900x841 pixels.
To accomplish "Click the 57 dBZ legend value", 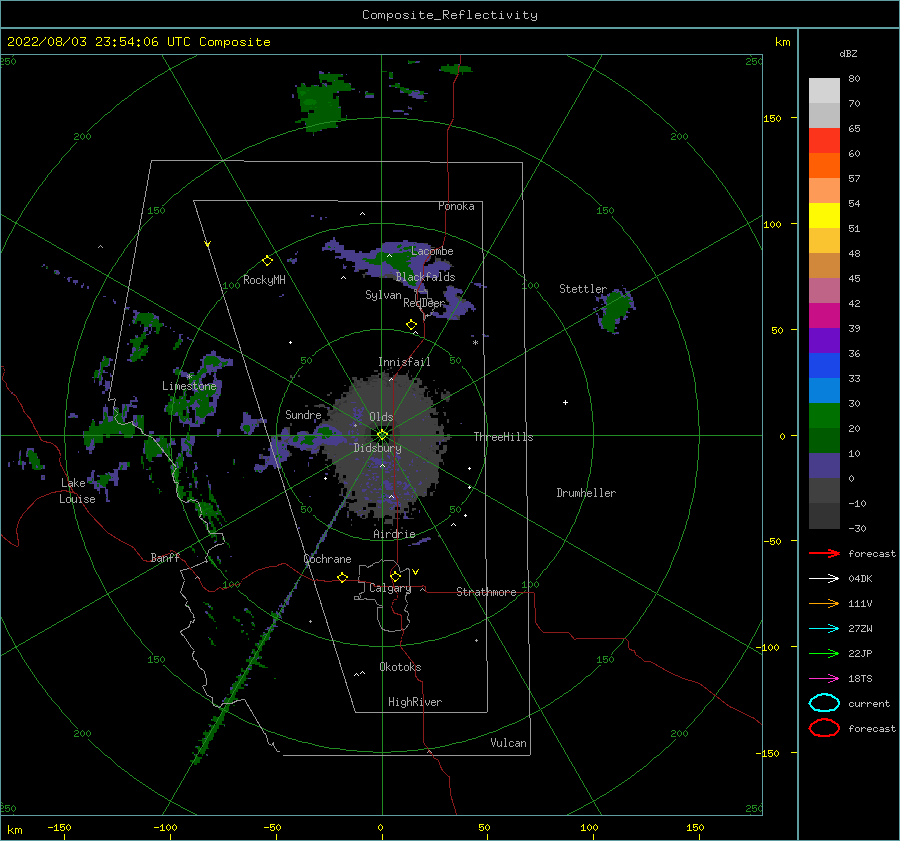I will [x=854, y=179].
